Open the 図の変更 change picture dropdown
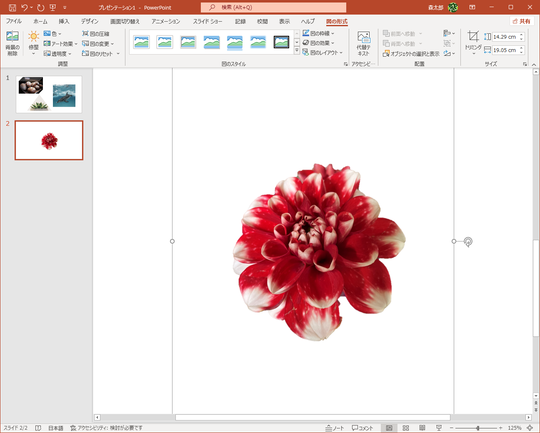The image size is (540, 433). [98, 44]
